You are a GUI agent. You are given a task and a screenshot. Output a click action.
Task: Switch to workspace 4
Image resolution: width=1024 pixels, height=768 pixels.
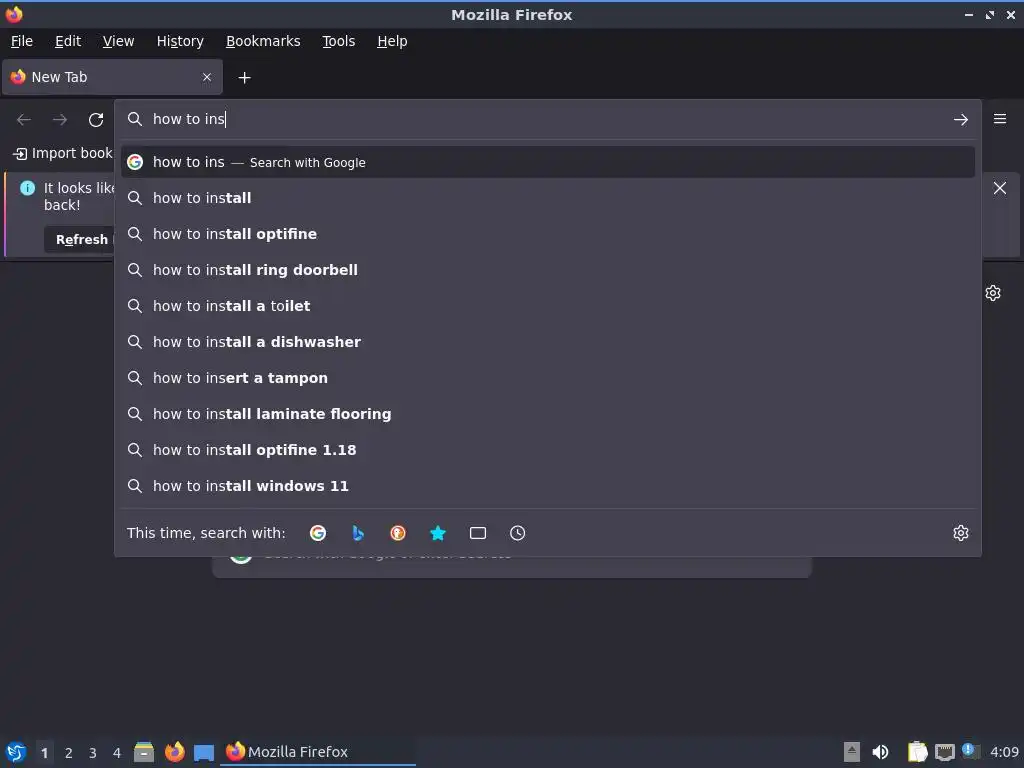(117, 753)
